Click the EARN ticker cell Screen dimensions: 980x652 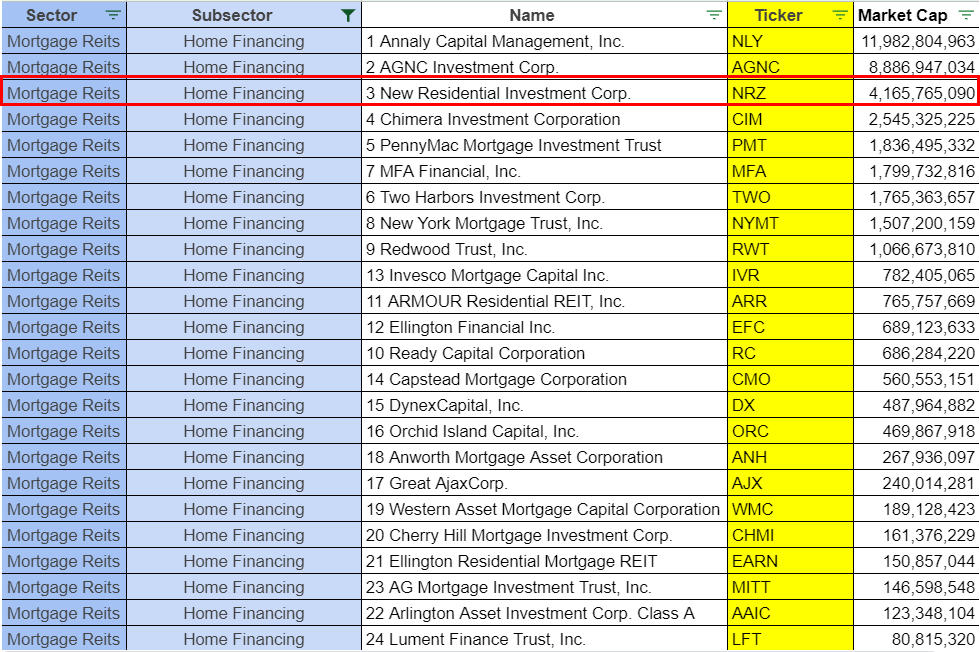[791, 561]
